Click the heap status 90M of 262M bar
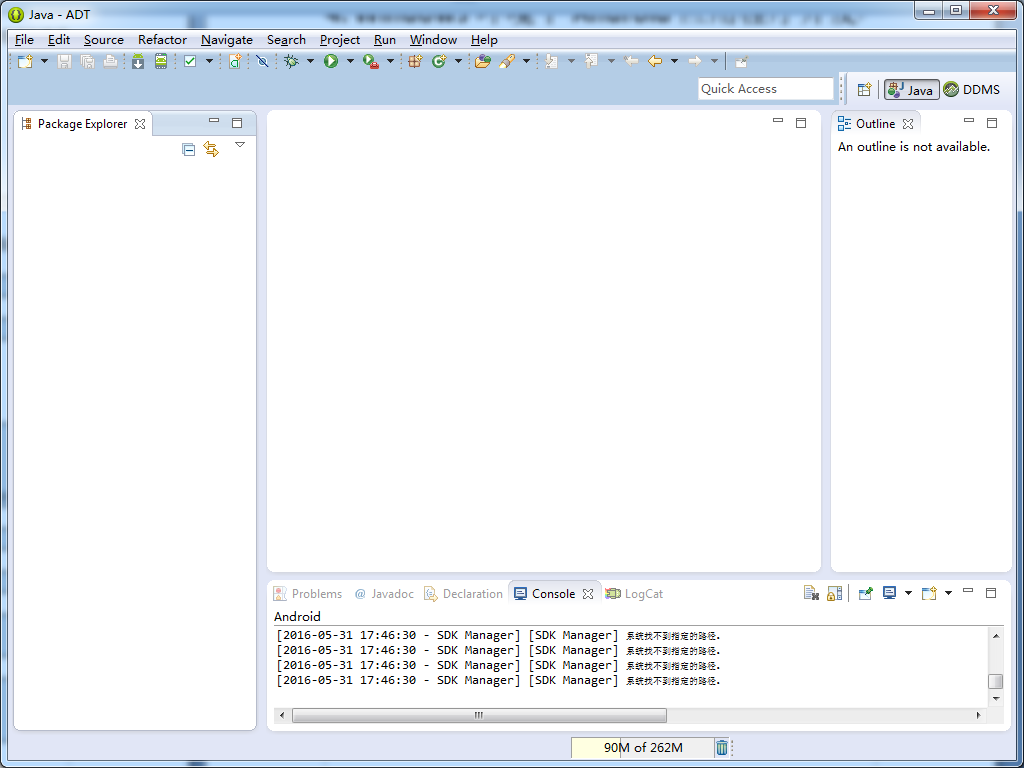 (643, 748)
